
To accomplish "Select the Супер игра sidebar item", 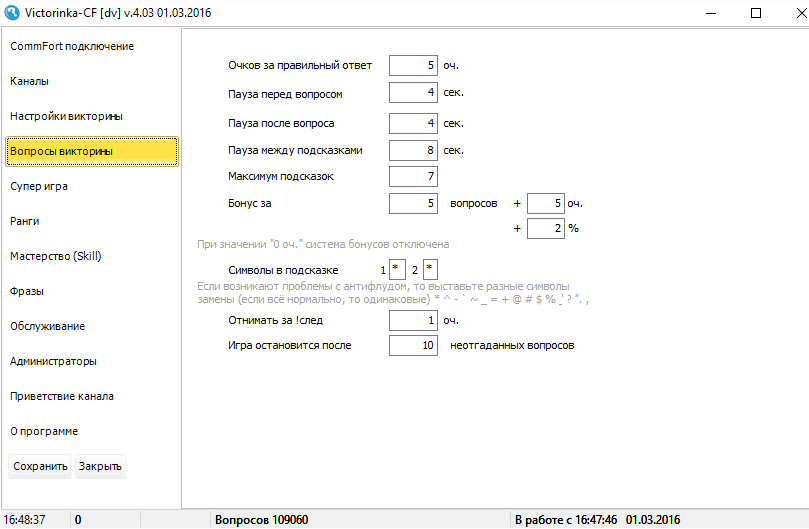I will [x=39, y=186].
